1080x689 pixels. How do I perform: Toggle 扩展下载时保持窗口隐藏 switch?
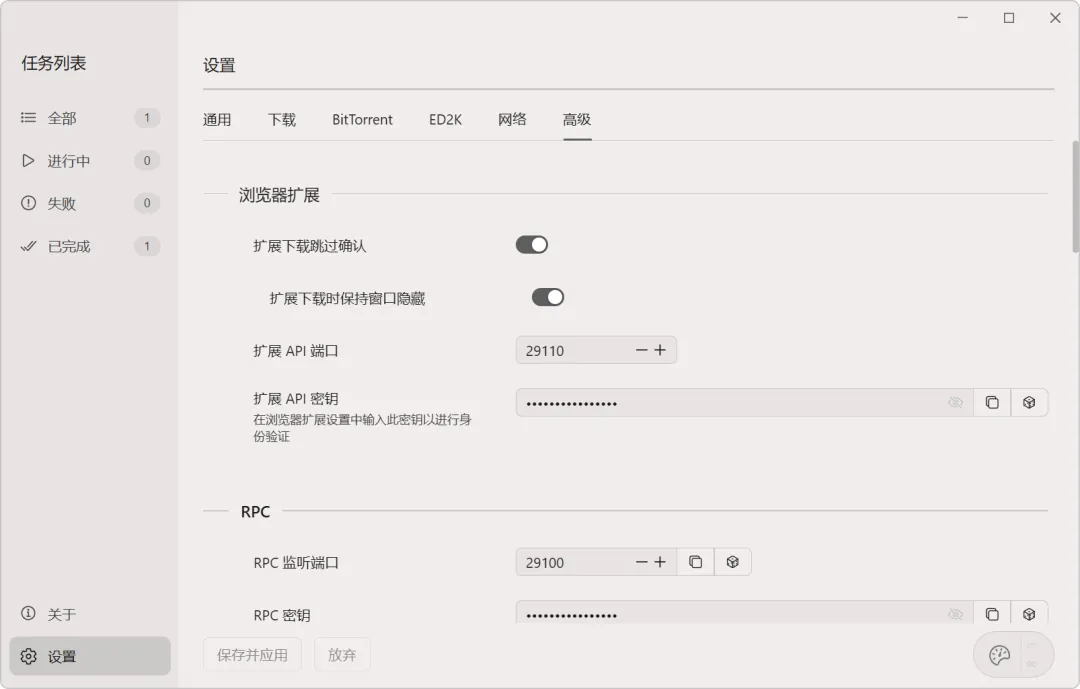(x=548, y=297)
